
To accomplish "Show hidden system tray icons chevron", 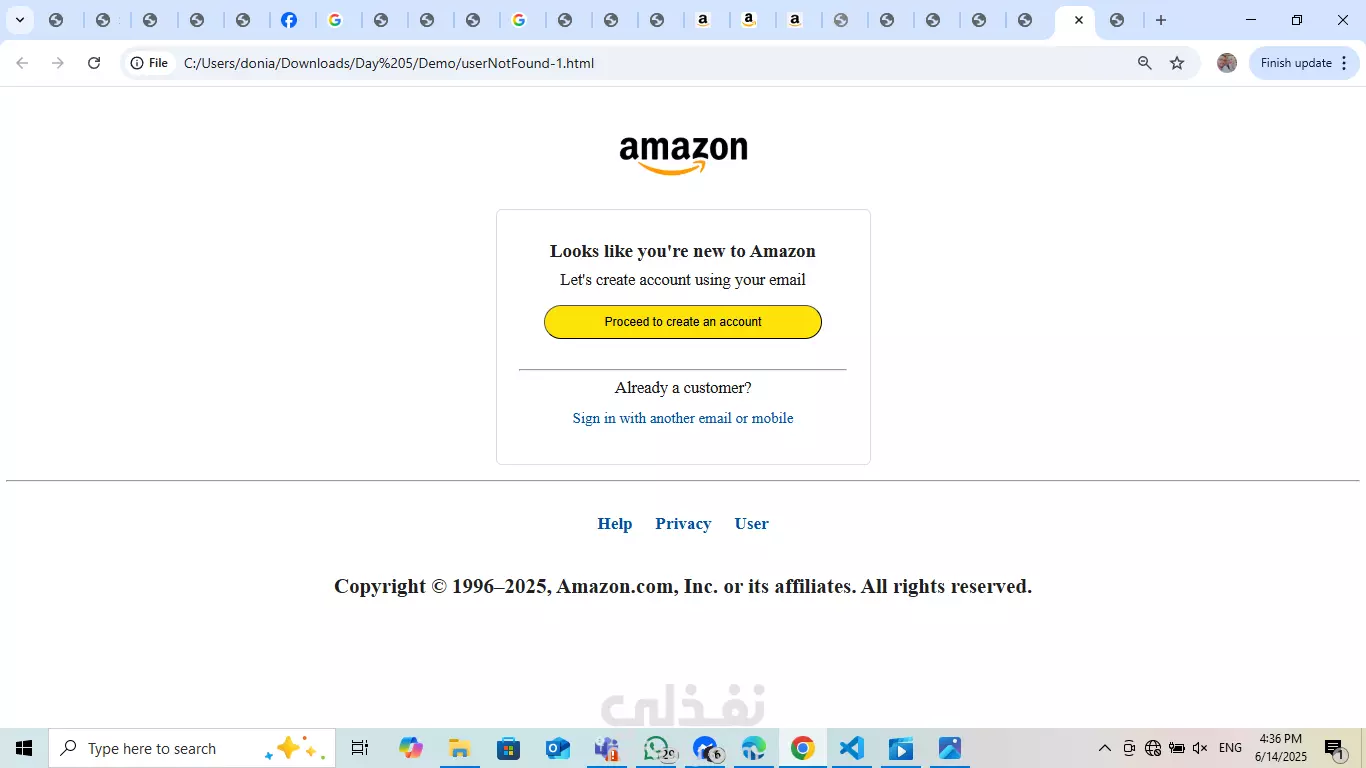I will point(1105,748).
